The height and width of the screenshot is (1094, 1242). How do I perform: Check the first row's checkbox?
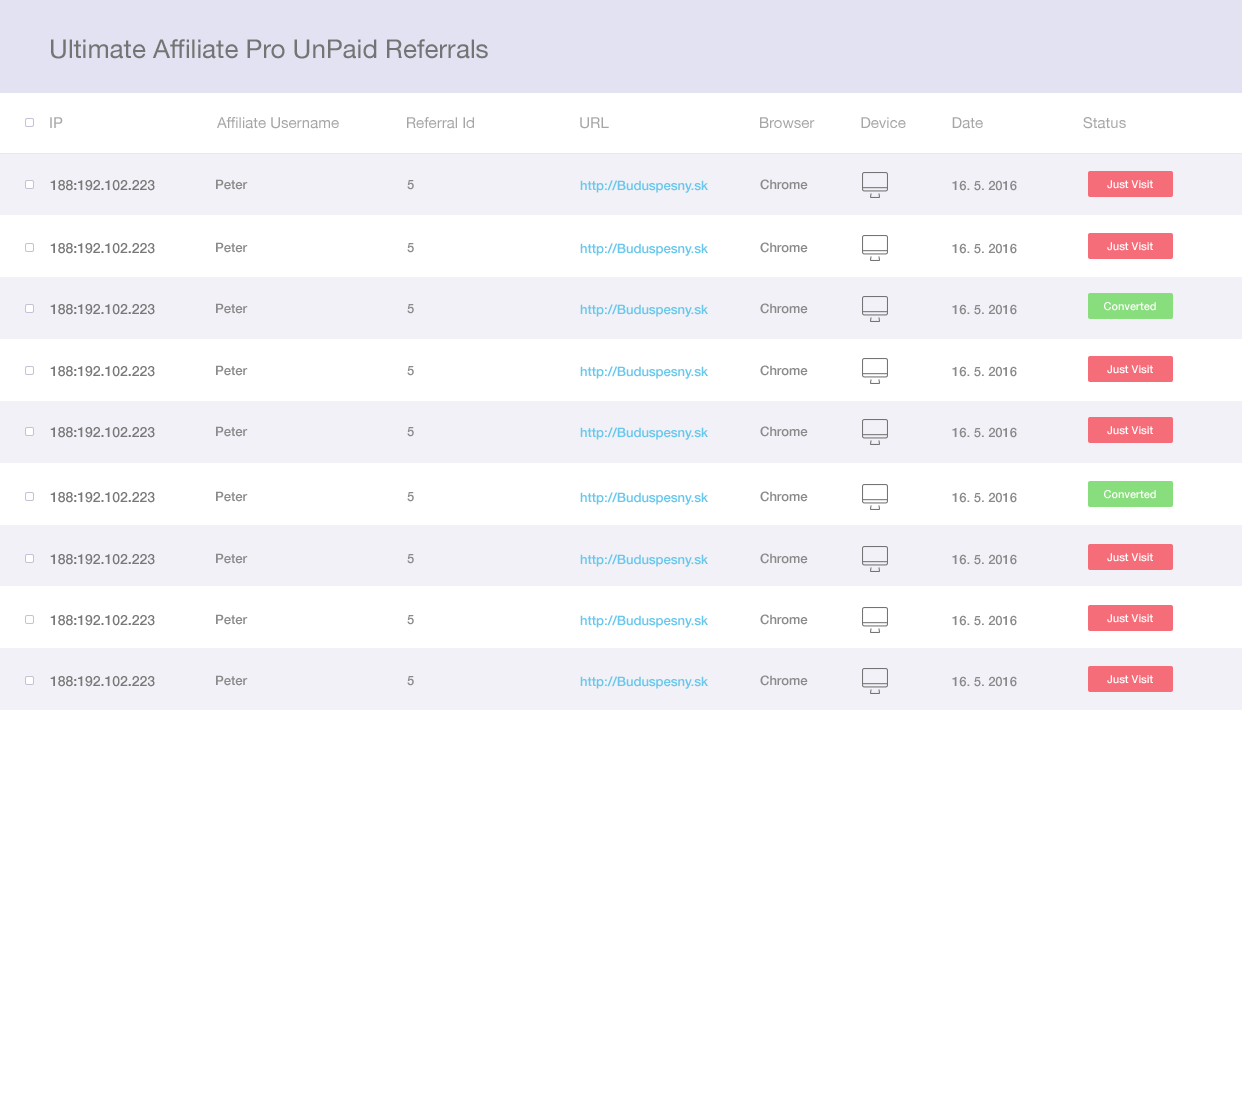(29, 184)
